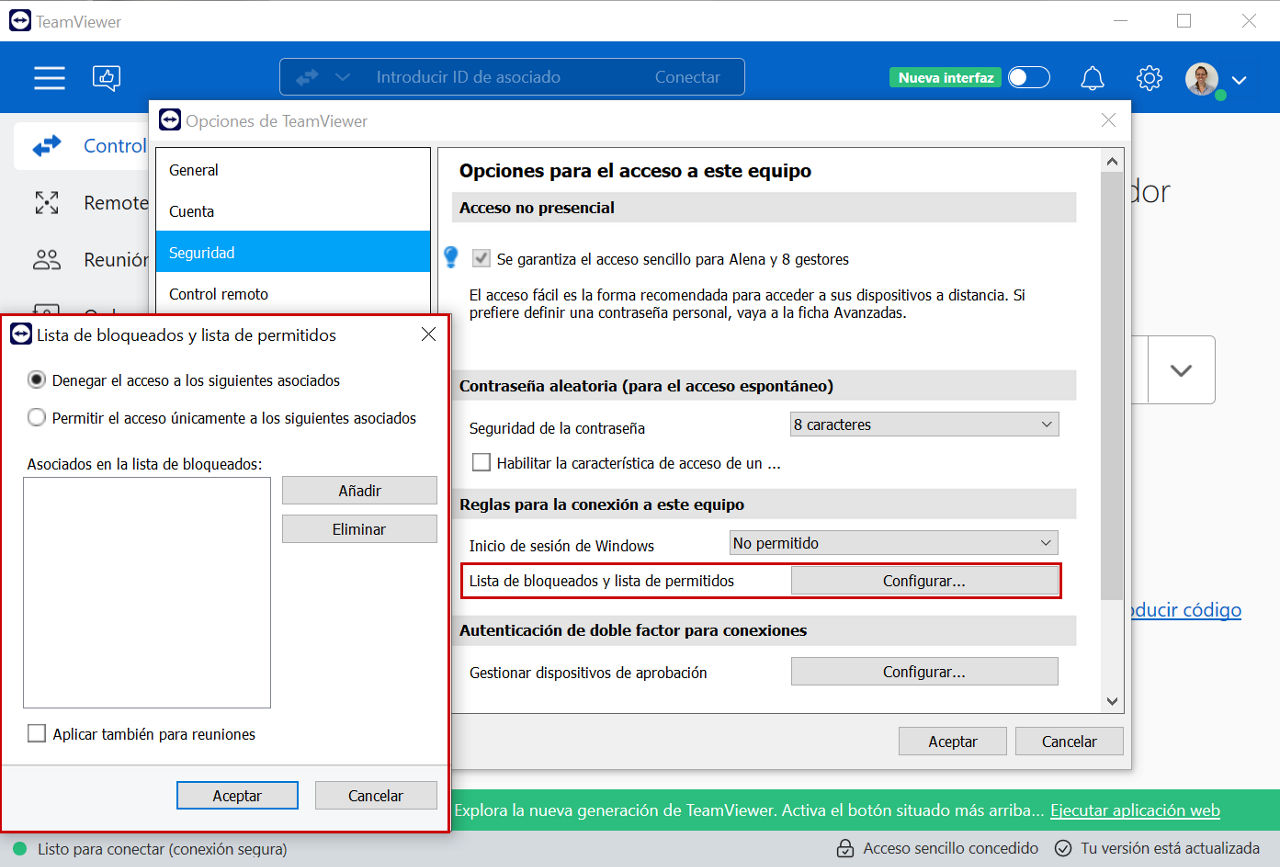Select the Control remoto options category

pos(292,293)
